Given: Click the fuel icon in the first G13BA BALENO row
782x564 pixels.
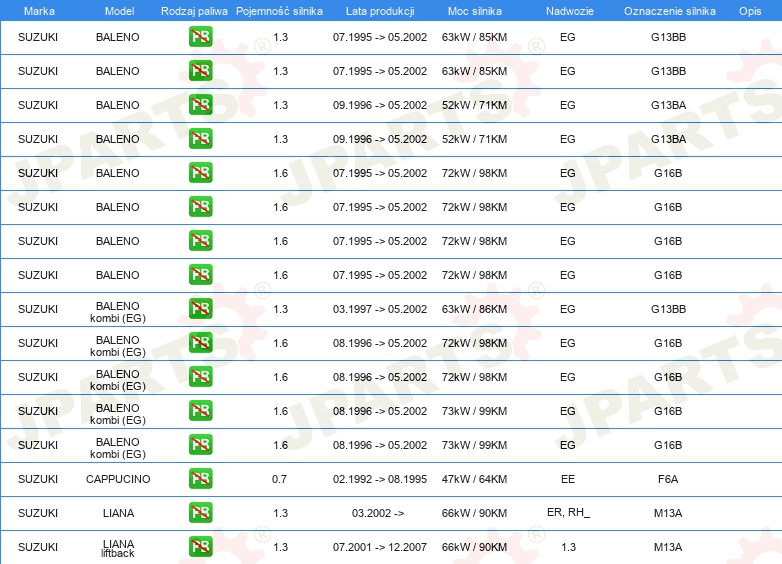Looking at the screenshot, I should 200,104.
